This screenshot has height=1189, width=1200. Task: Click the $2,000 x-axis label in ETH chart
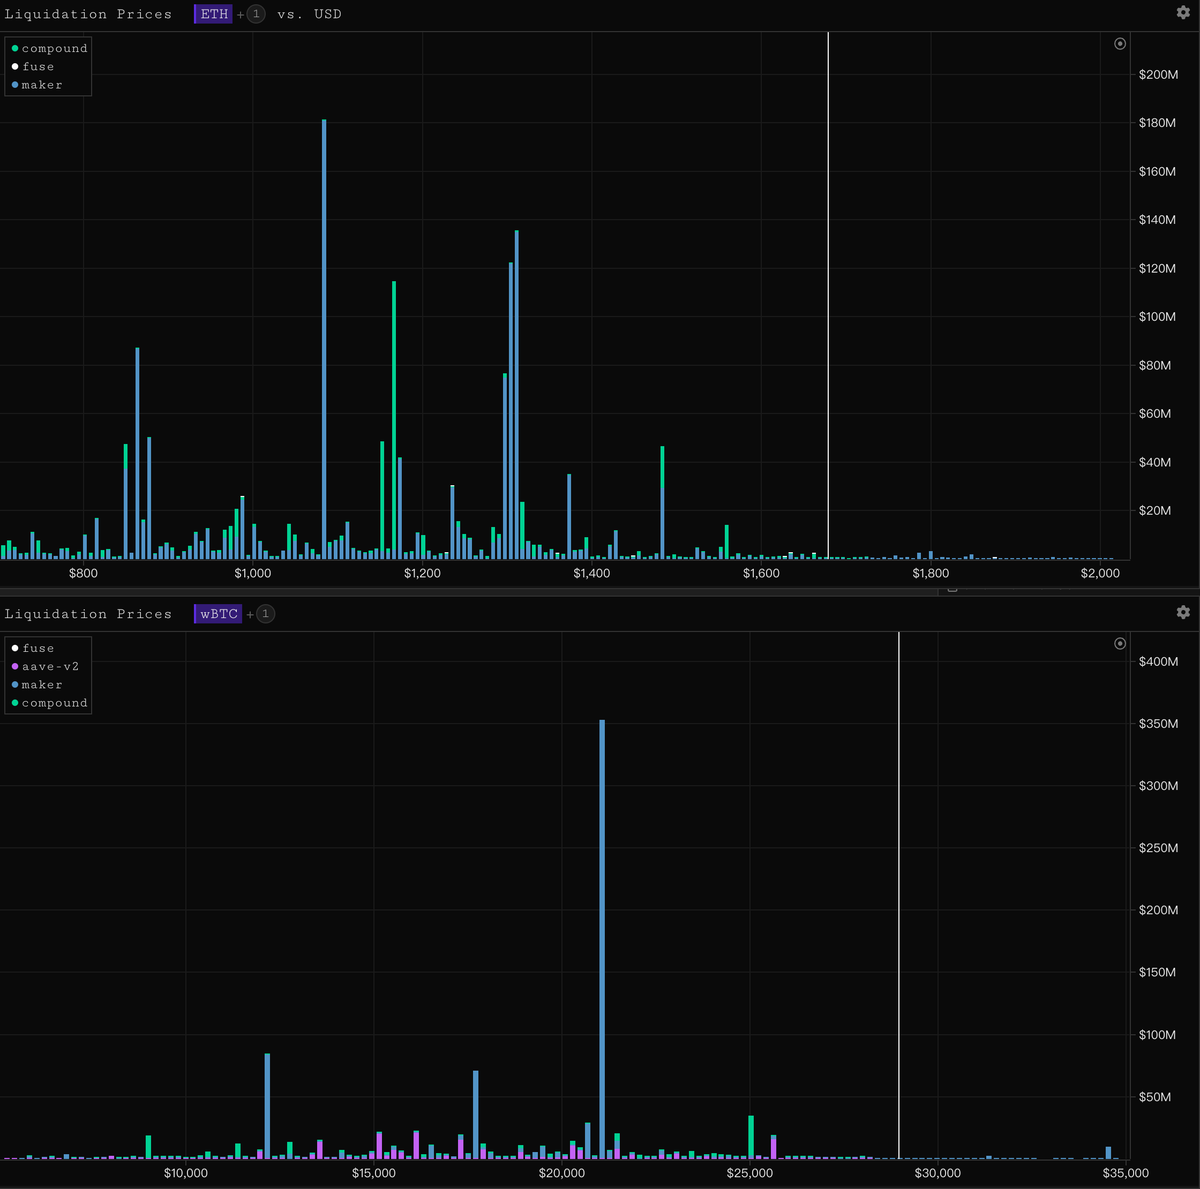(x=1101, y=573)
